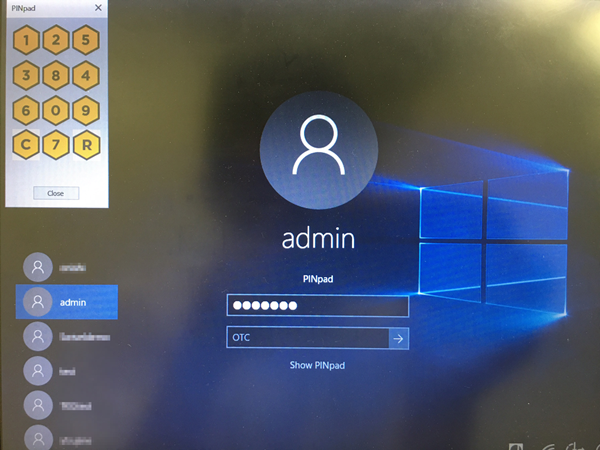Tap PINpad hexagon key 8

[56, 75]
